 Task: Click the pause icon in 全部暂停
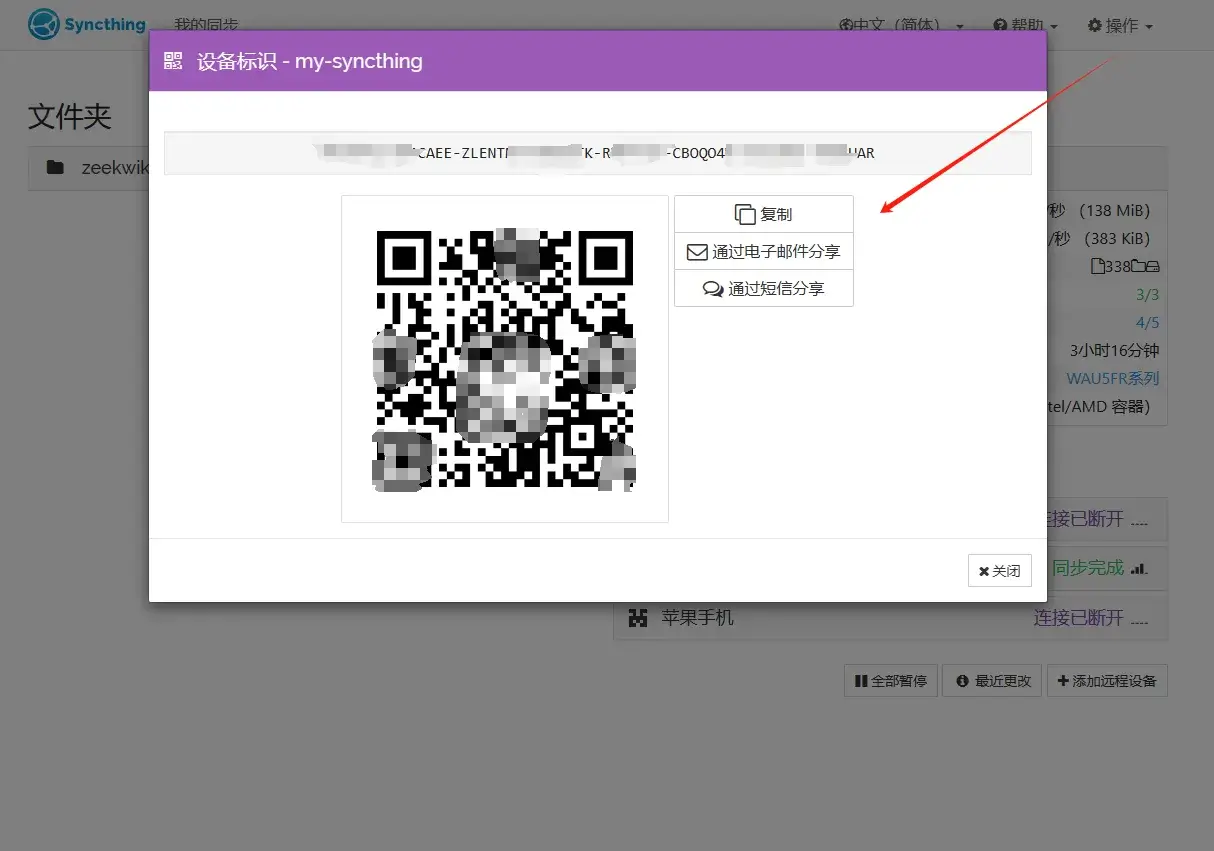[861, 681]
